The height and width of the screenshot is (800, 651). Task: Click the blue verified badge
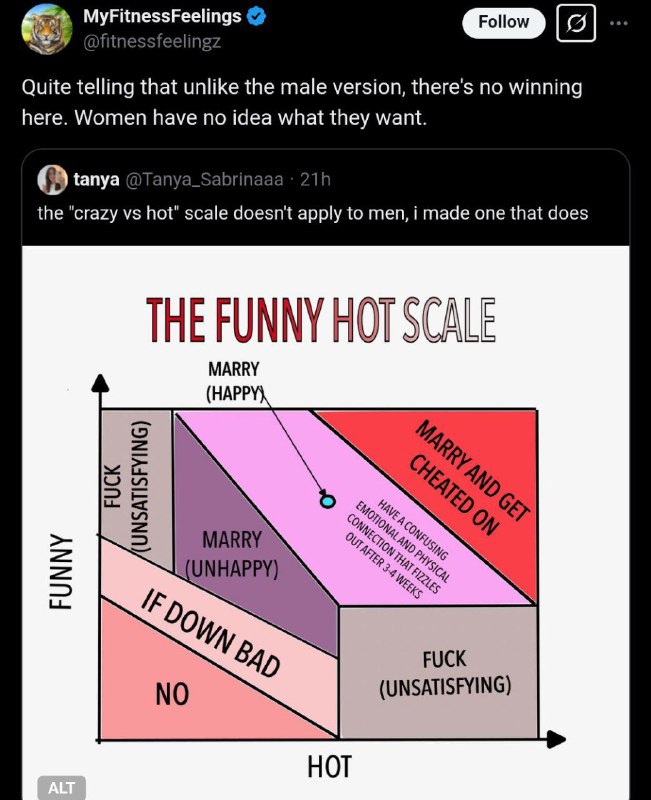[256, 17]
